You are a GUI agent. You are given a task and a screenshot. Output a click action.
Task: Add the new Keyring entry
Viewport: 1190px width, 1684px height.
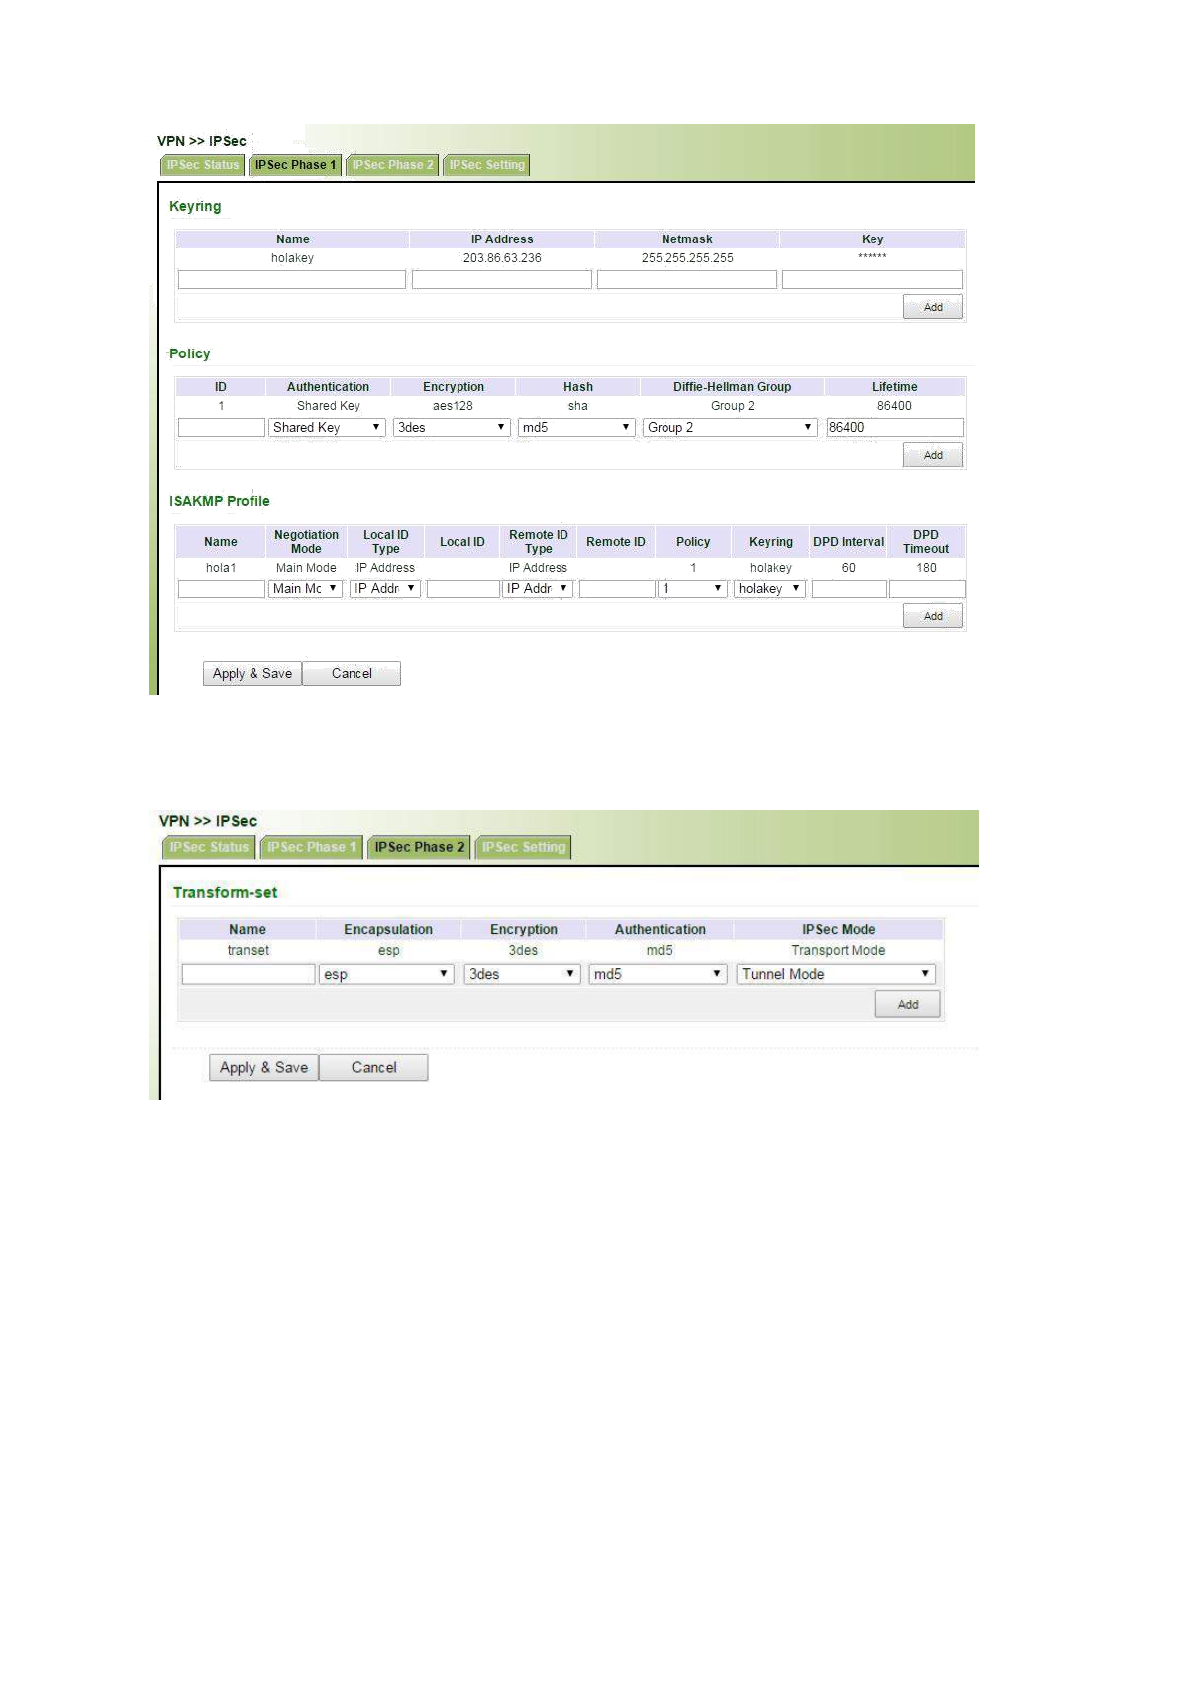(x=933, y=307)
